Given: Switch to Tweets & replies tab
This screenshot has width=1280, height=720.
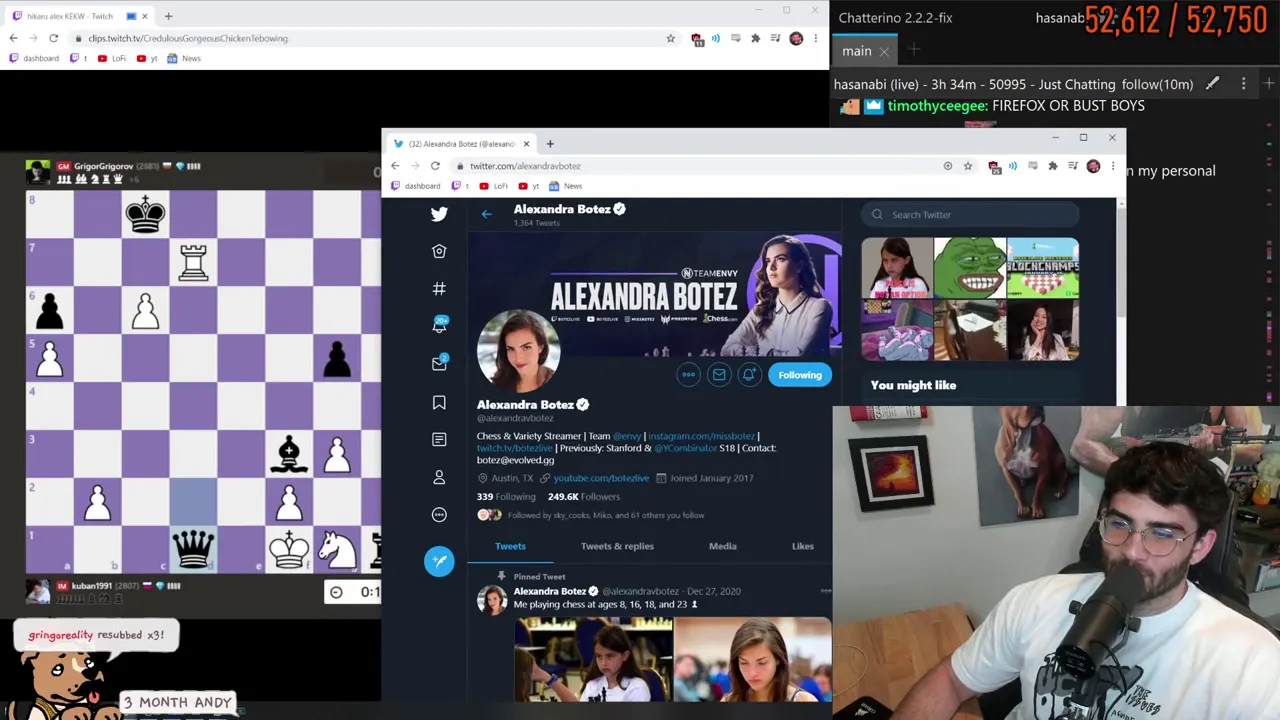Looking at the screenshot, I should [x=617, y=546].
